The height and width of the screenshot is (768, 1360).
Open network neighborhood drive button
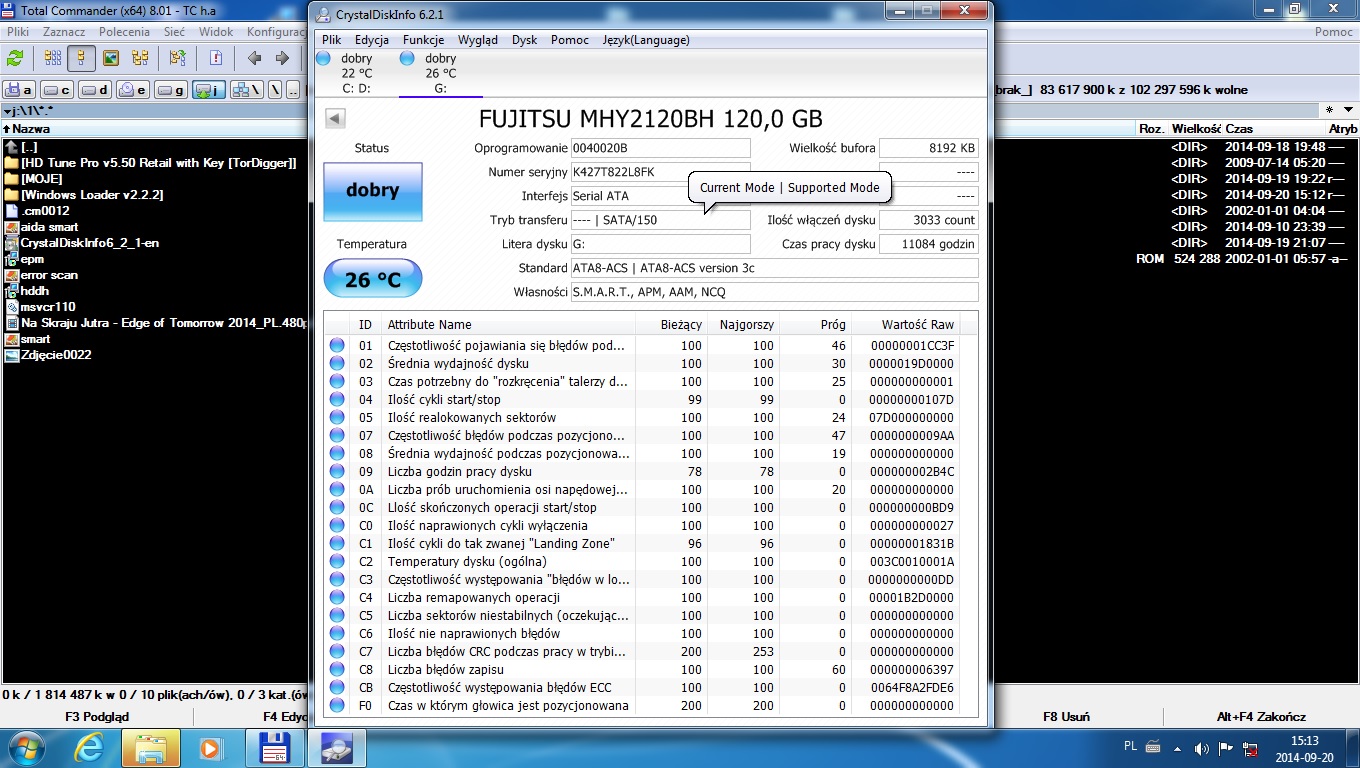[246, 90]
